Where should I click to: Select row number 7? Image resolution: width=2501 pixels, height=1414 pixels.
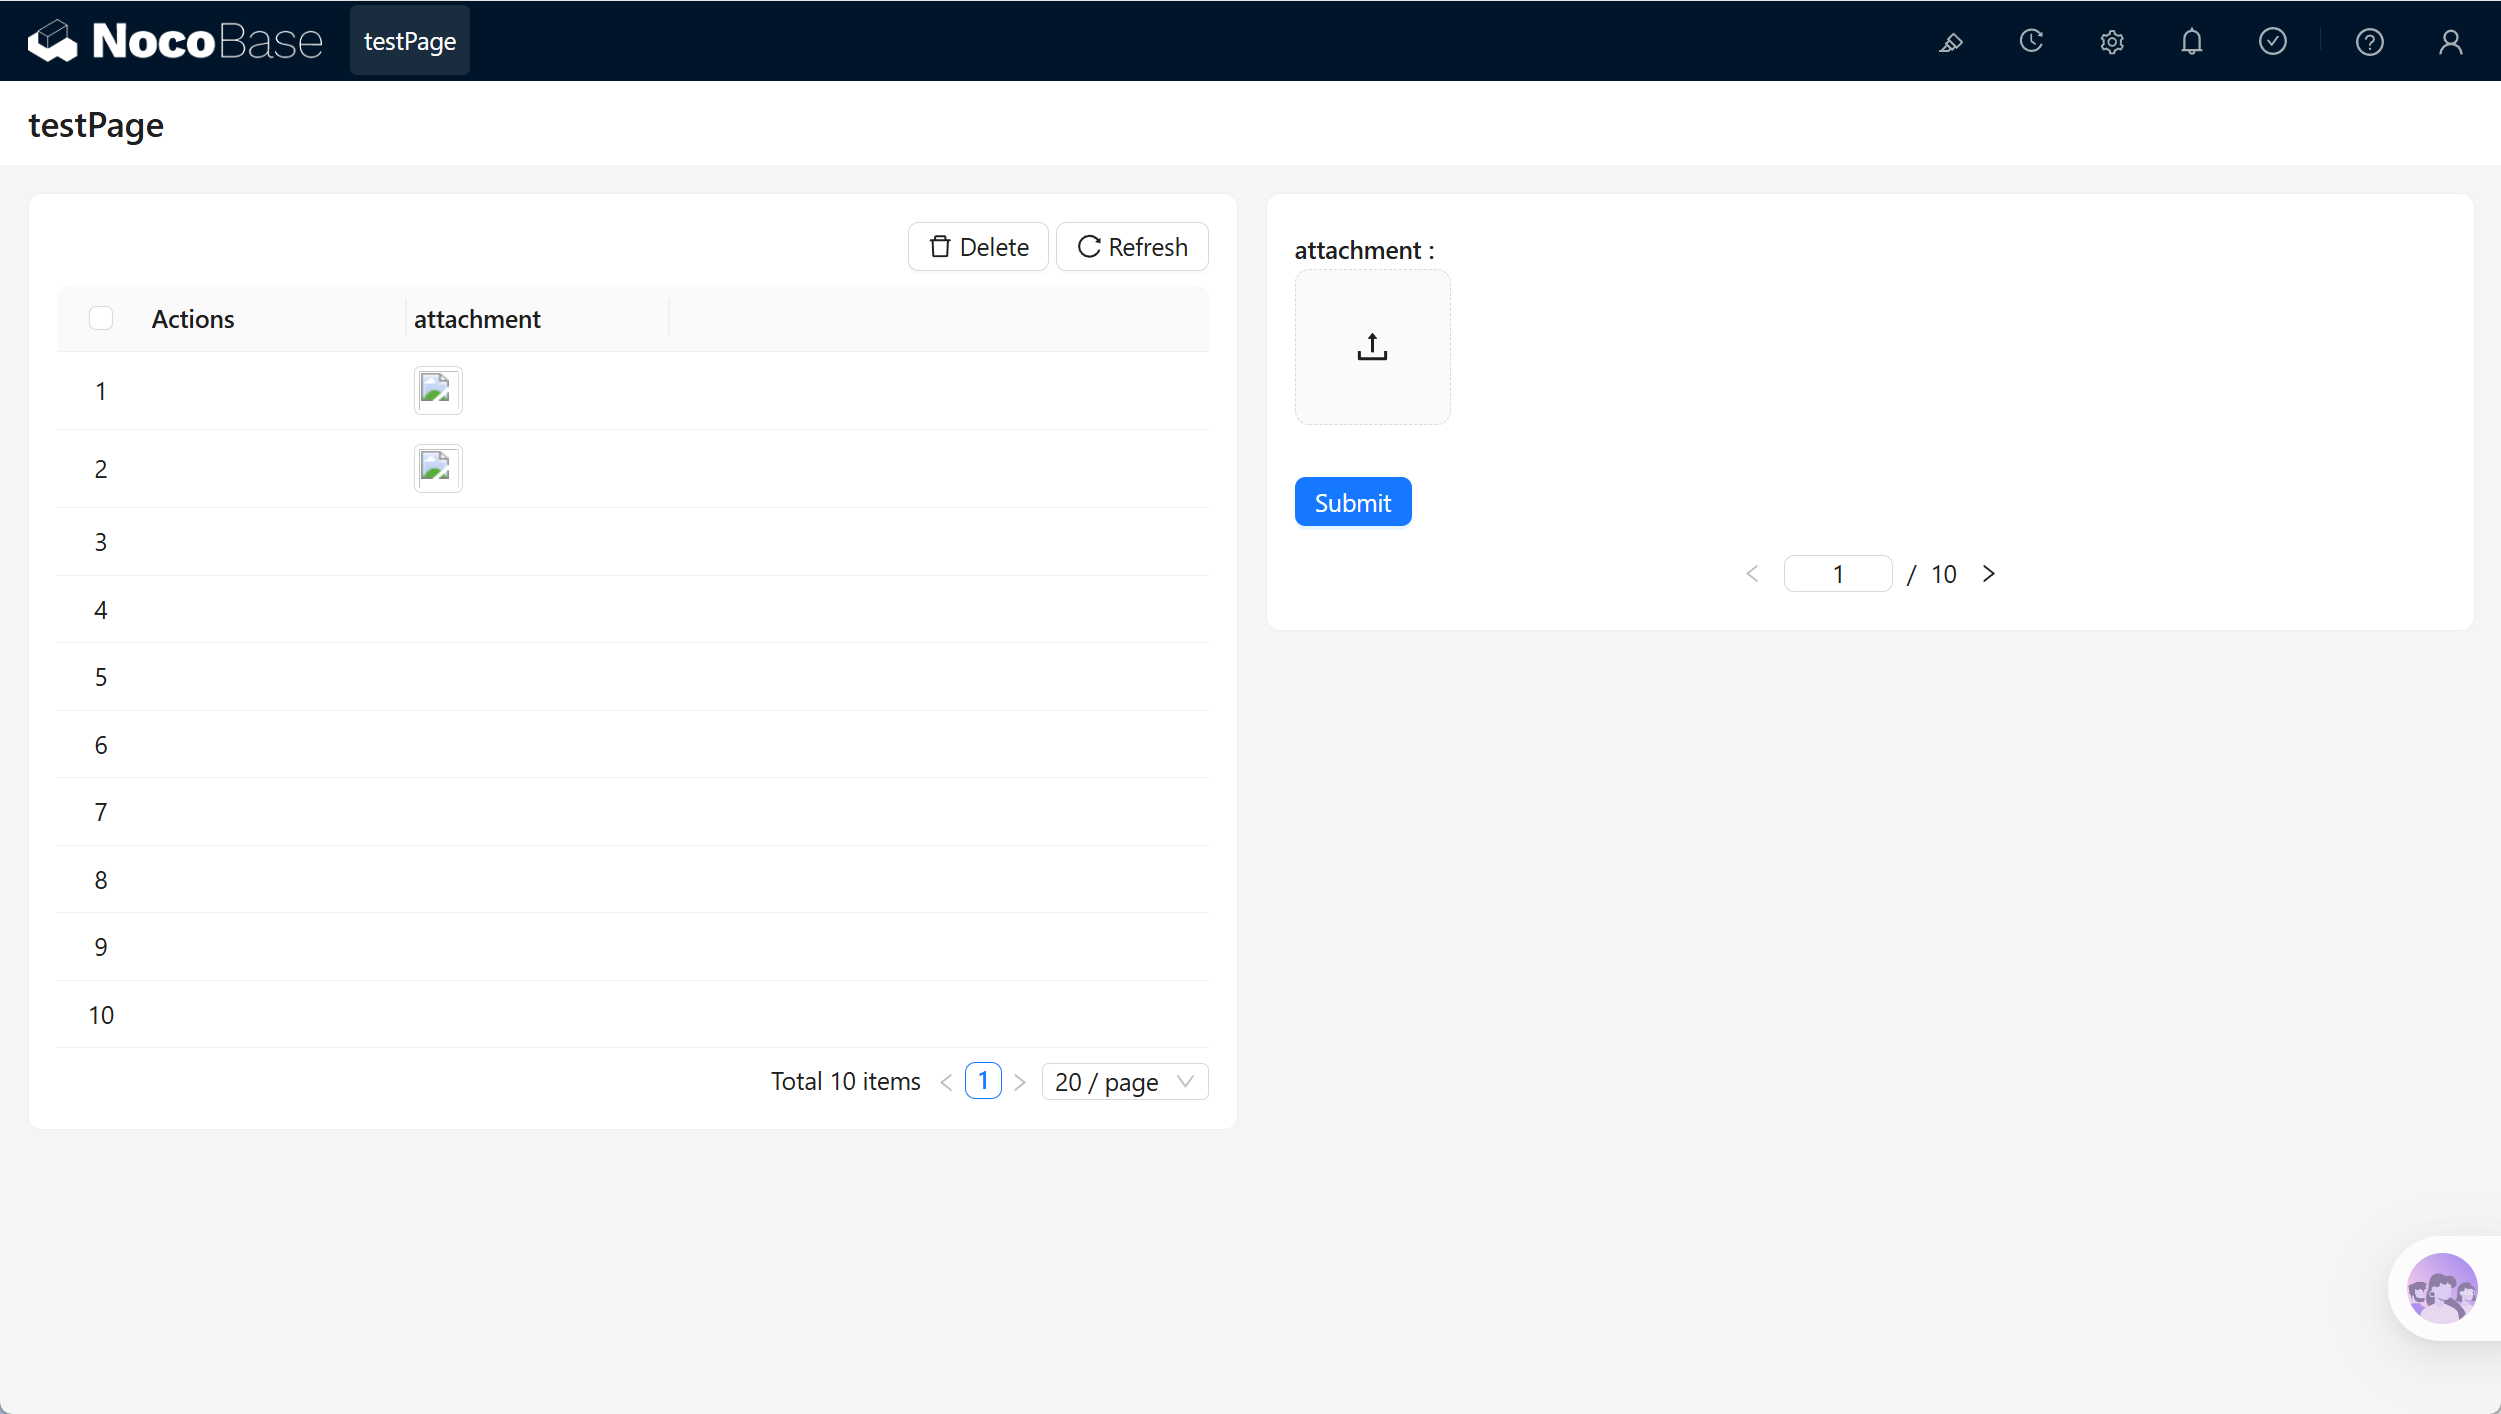pos(101,812)
